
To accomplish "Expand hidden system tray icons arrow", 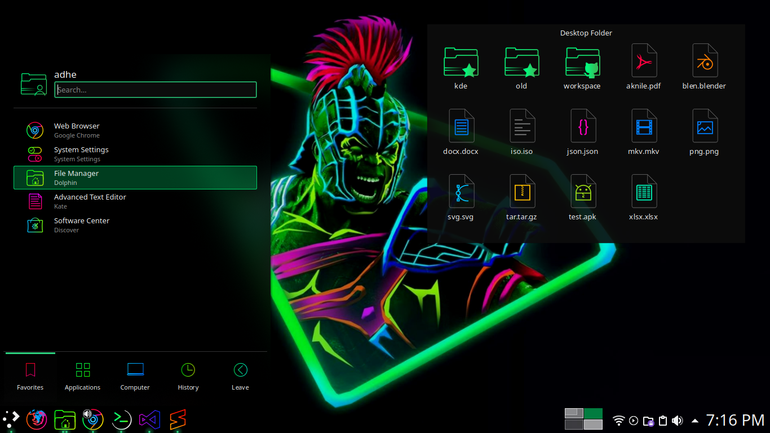I will 695,421.
